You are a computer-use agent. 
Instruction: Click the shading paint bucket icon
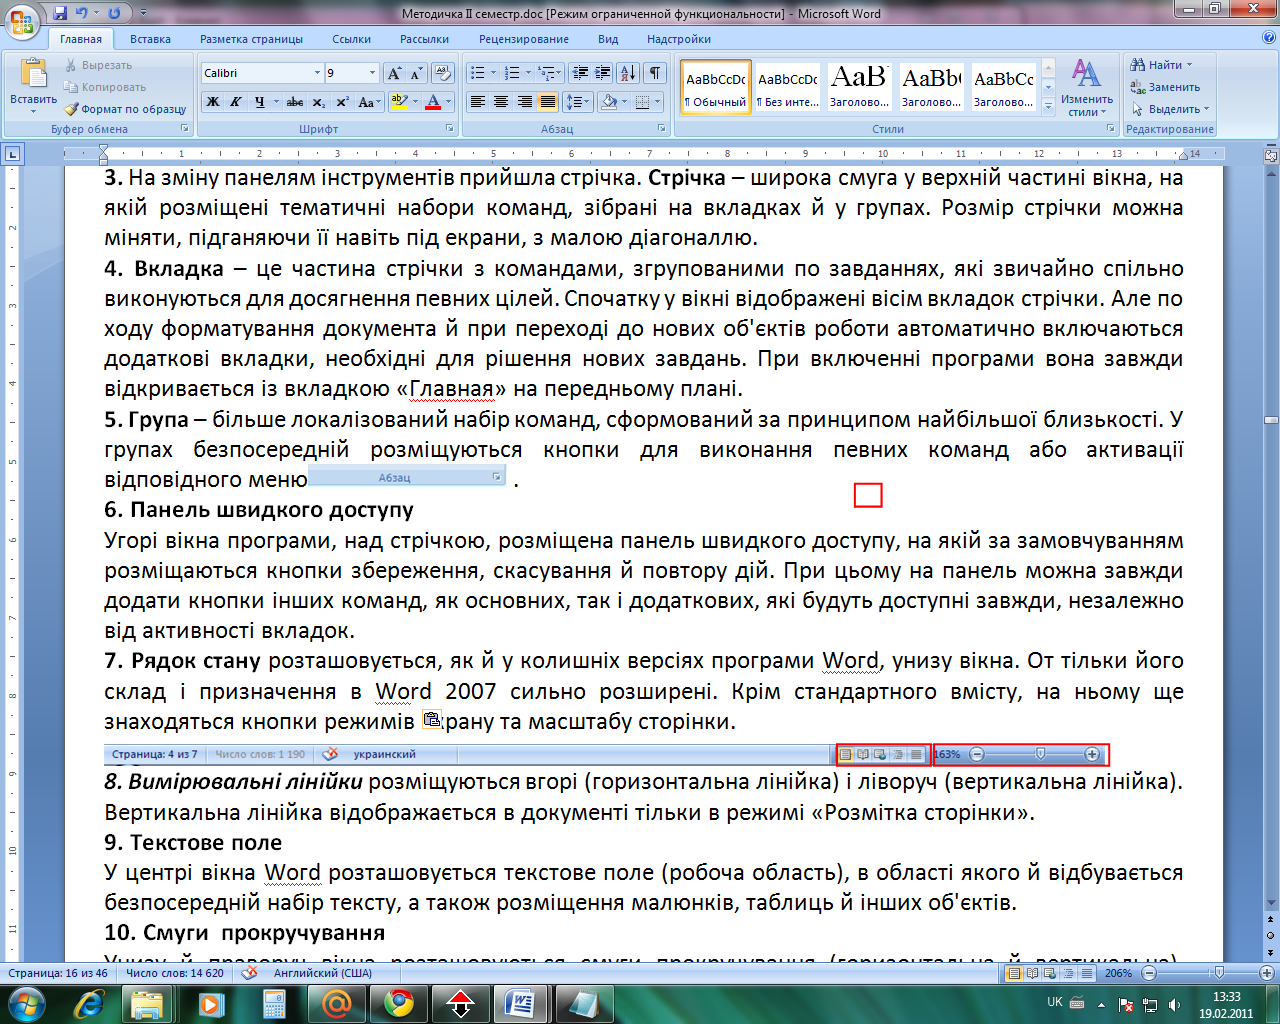(x=608, y=102)
